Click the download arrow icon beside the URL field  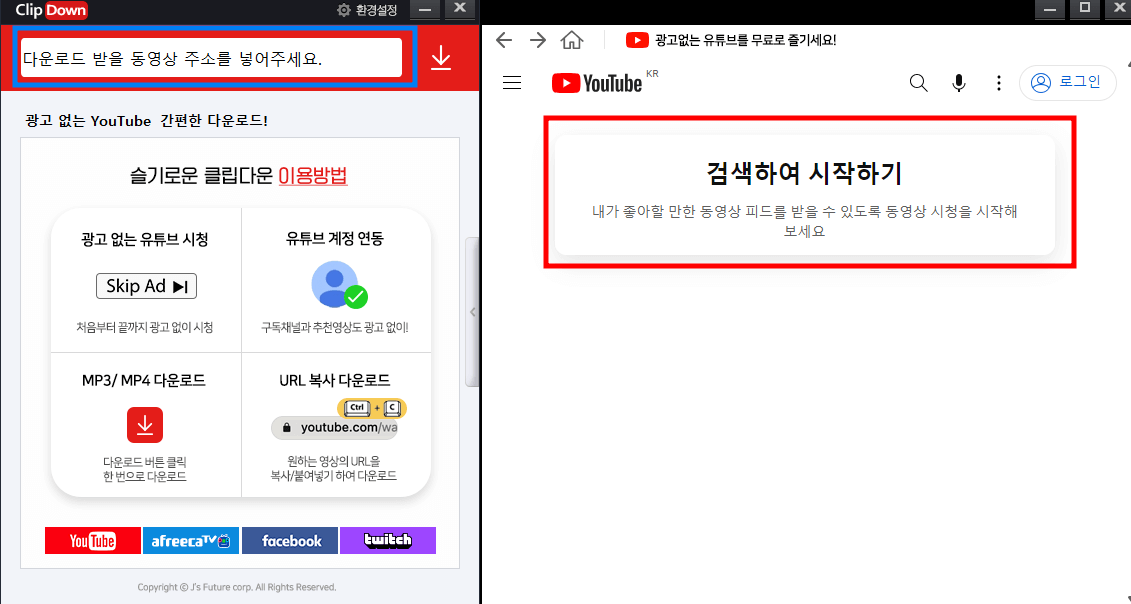[x=441, y=58]
